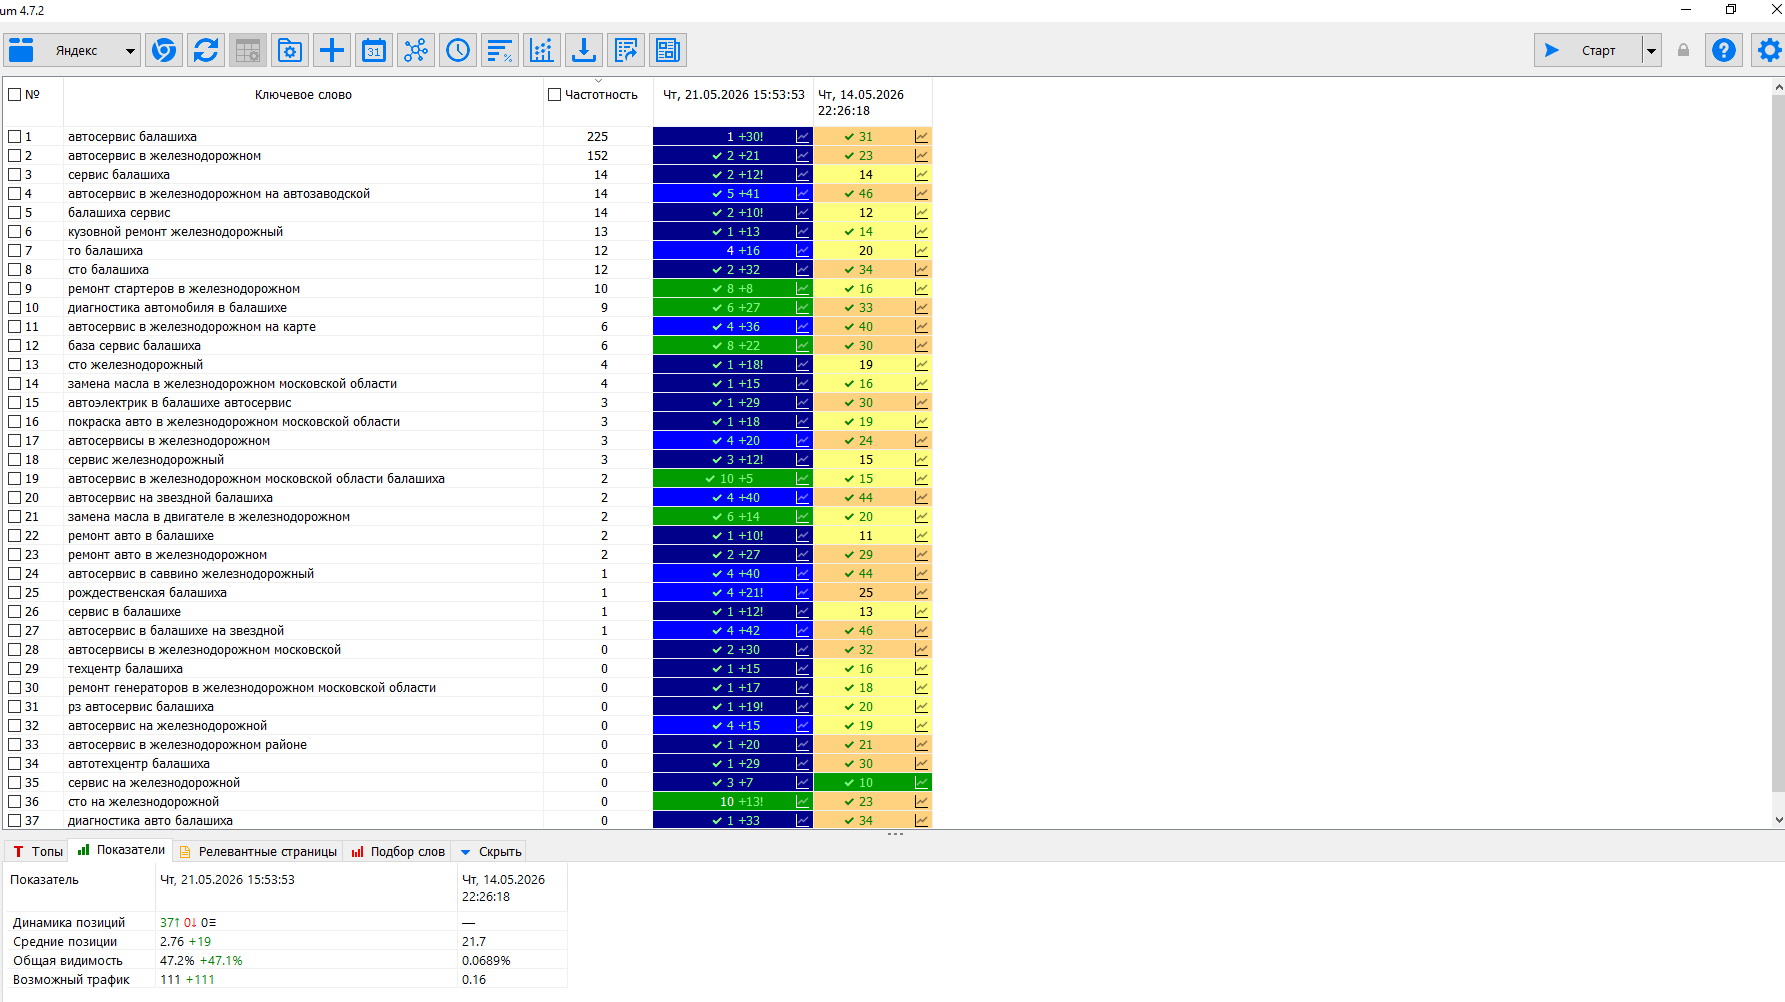
Task: Open chart icon in 14.05 cell for сервис на железнодорожной
Action: pyautogui.click(x=921, y=782)
